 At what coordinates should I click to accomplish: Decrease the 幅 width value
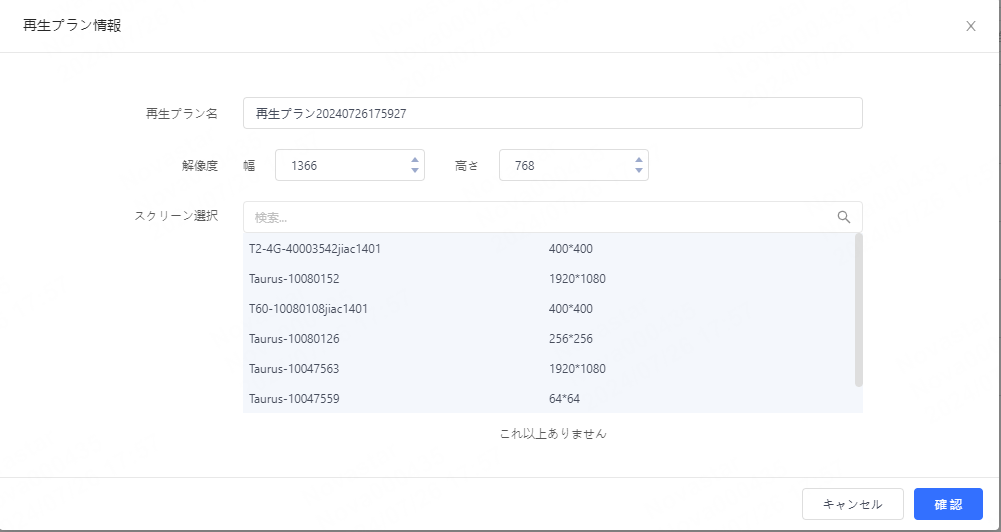pyautogui.click(x=415, y=171)
